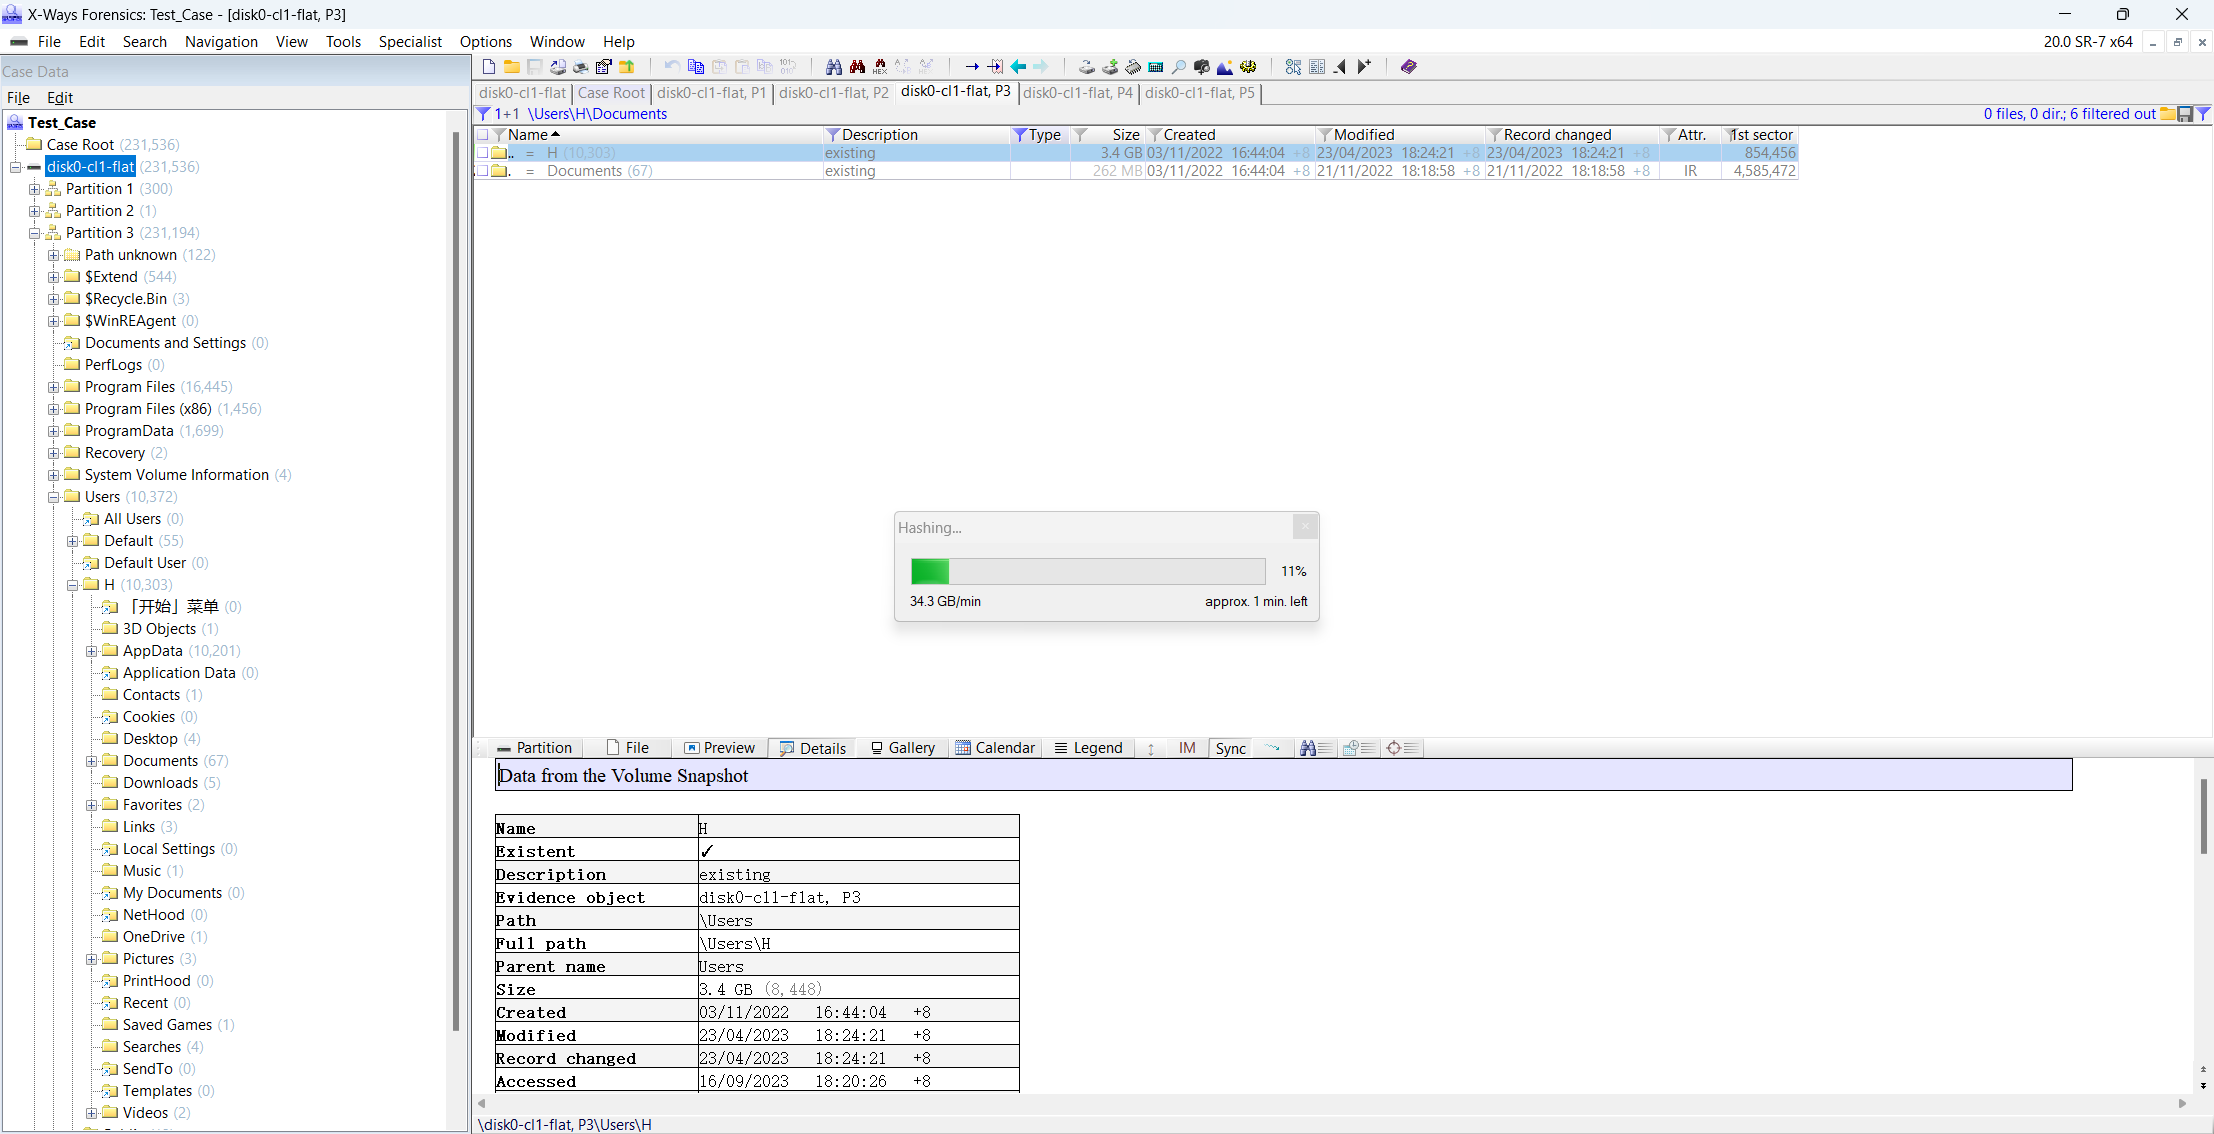Toggle the Description column filter funnel

point(832,135)
